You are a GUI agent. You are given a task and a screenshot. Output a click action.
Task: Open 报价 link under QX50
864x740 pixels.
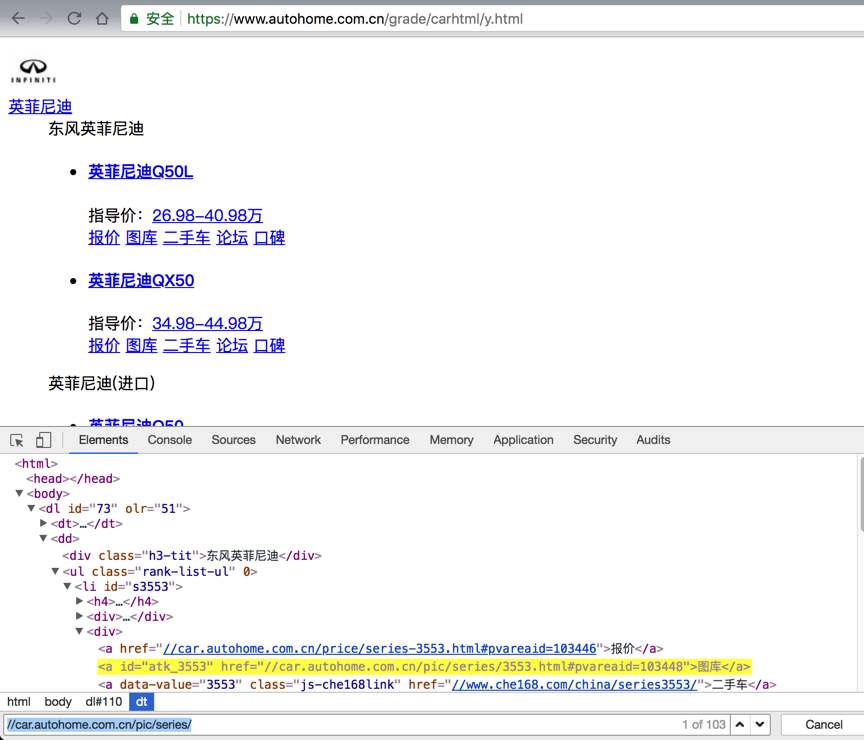(104, 345)
